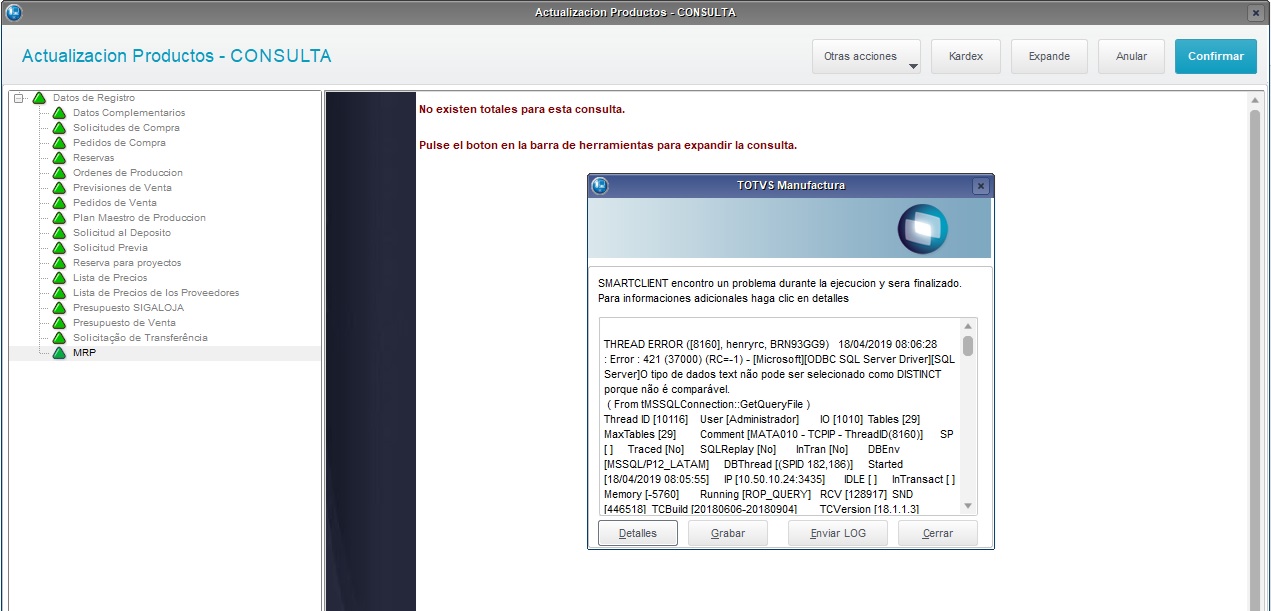Select Solicitudes de Compra tree item
Viewport: 1271px width, 611px height.
[x=126, y=128]
